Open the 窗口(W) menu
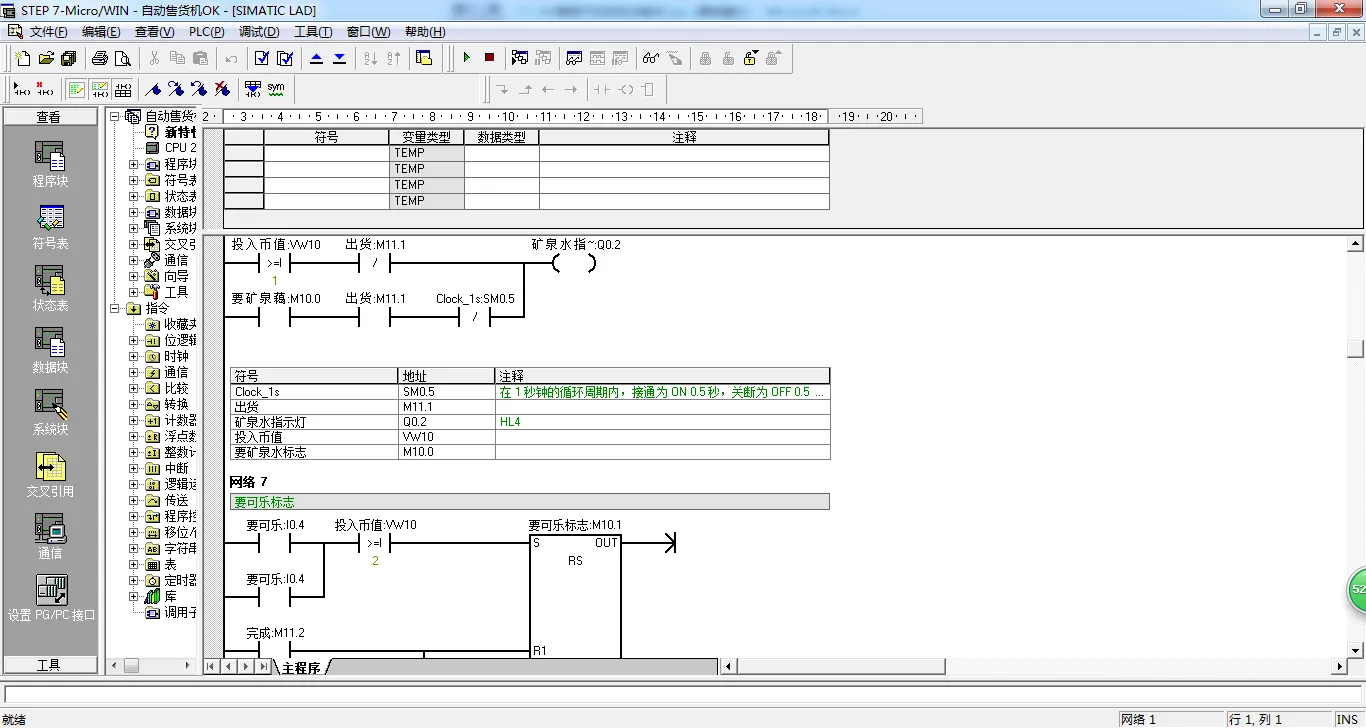The image size is (1366, 728). pyautogui.click(x=368, y=32)
